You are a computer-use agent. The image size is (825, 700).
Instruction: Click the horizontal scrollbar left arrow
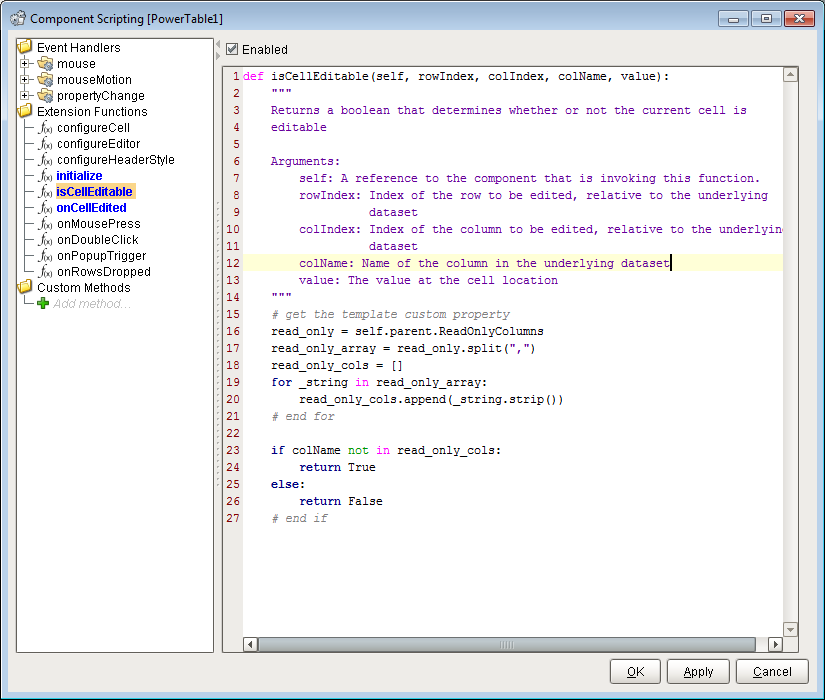coord(250,644)
